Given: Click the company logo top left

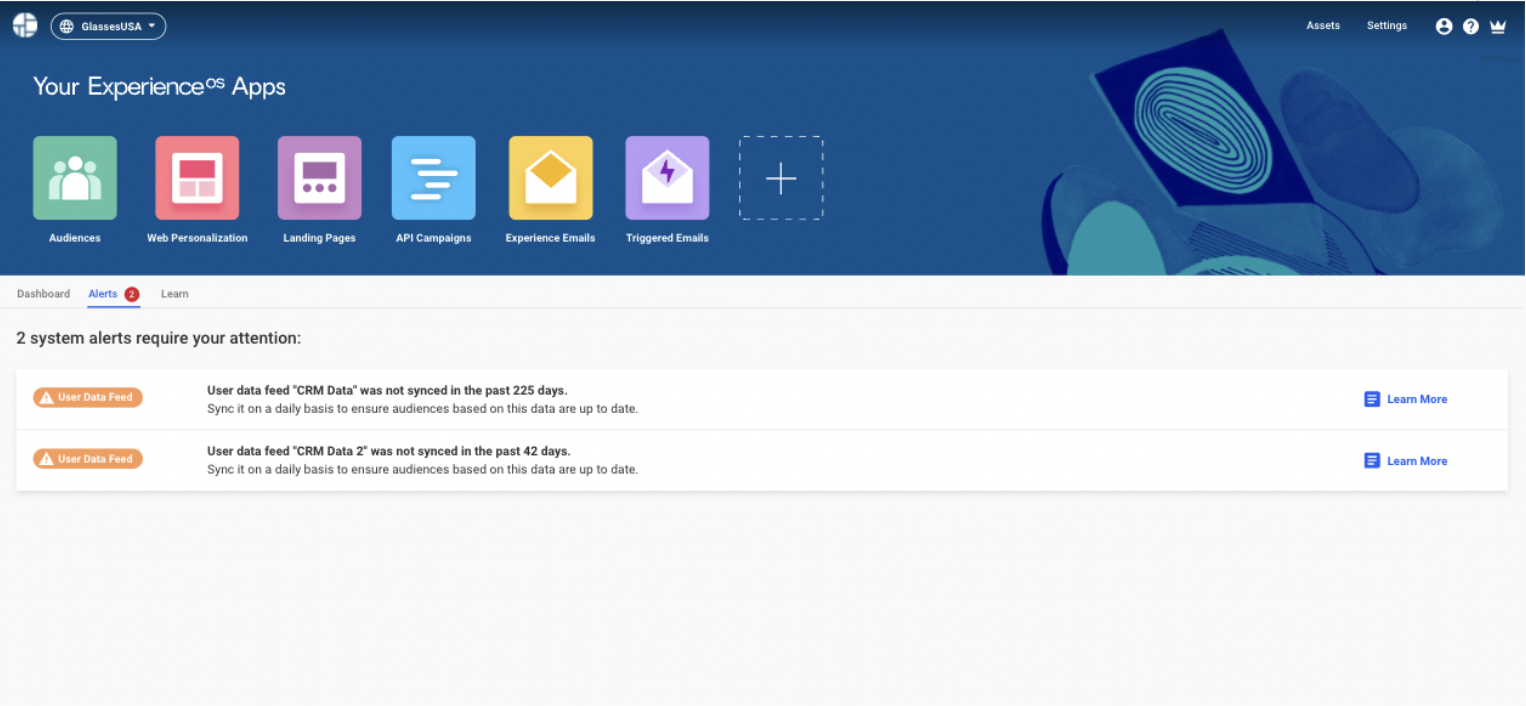Looking at the screenshot, I should click(x=24, y=25).
